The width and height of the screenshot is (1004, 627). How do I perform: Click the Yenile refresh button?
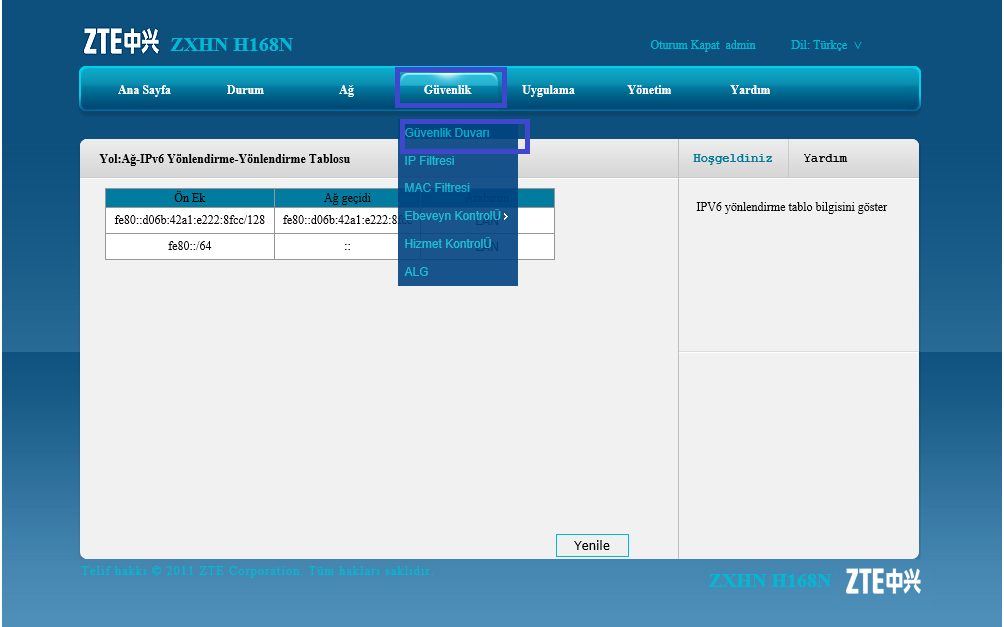pos(592,546)
